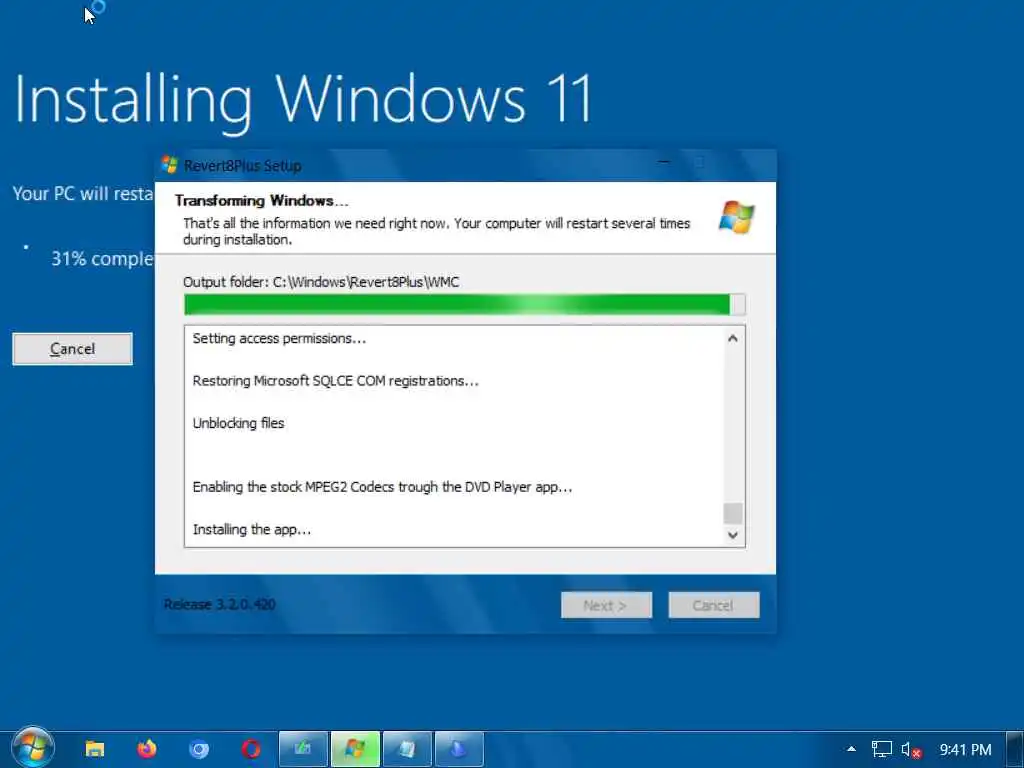Select 'Setting access permissions...' log line
This screenshot has width=1024, height=768.
point(279,338)
